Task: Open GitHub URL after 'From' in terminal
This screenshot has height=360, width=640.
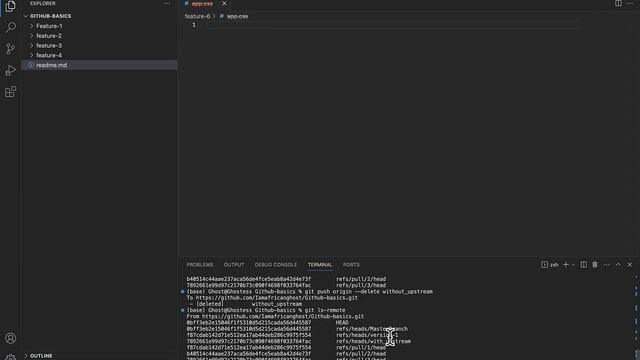Action: point(283,316)
